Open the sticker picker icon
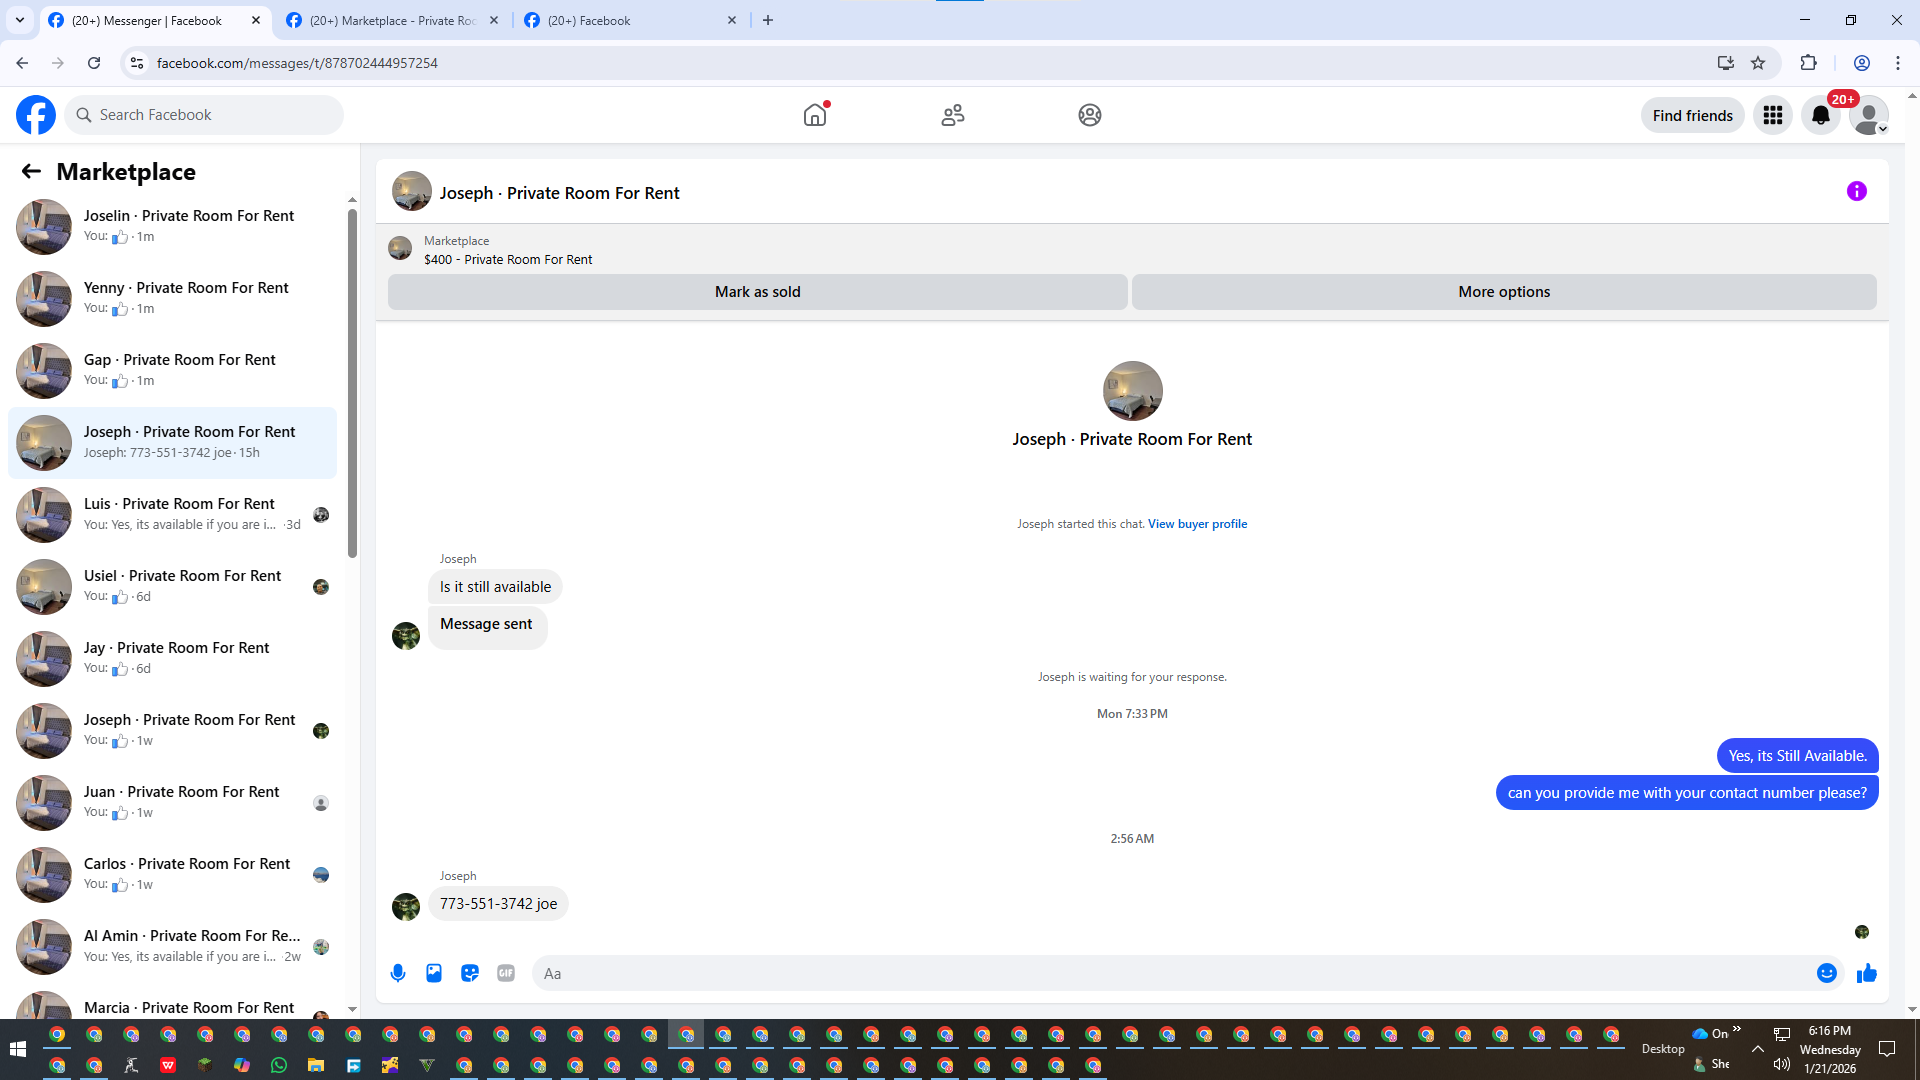Viewport: 1920px width, 1080px height. point(470,973)
